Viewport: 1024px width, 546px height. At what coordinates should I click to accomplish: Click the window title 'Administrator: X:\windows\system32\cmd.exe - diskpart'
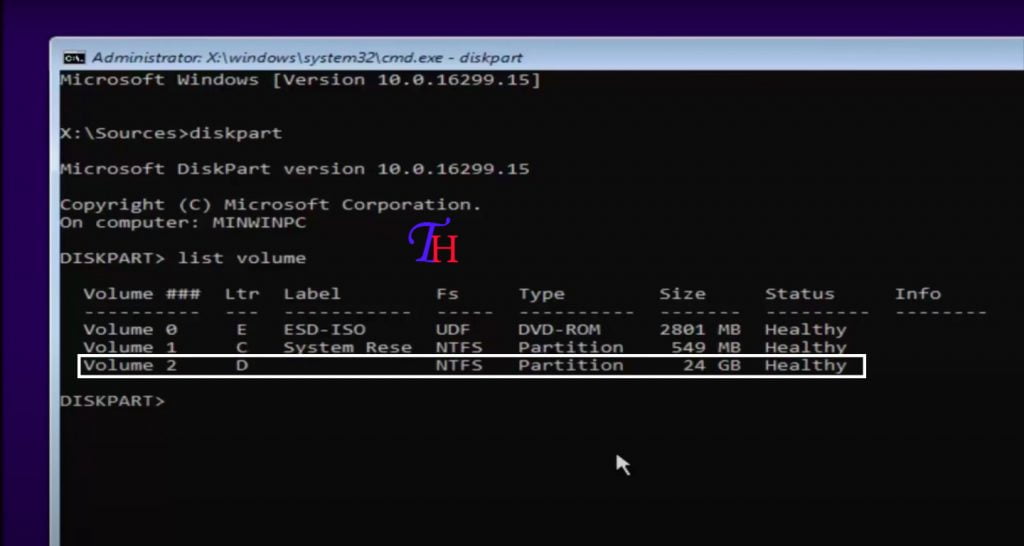tap(307, 57)
